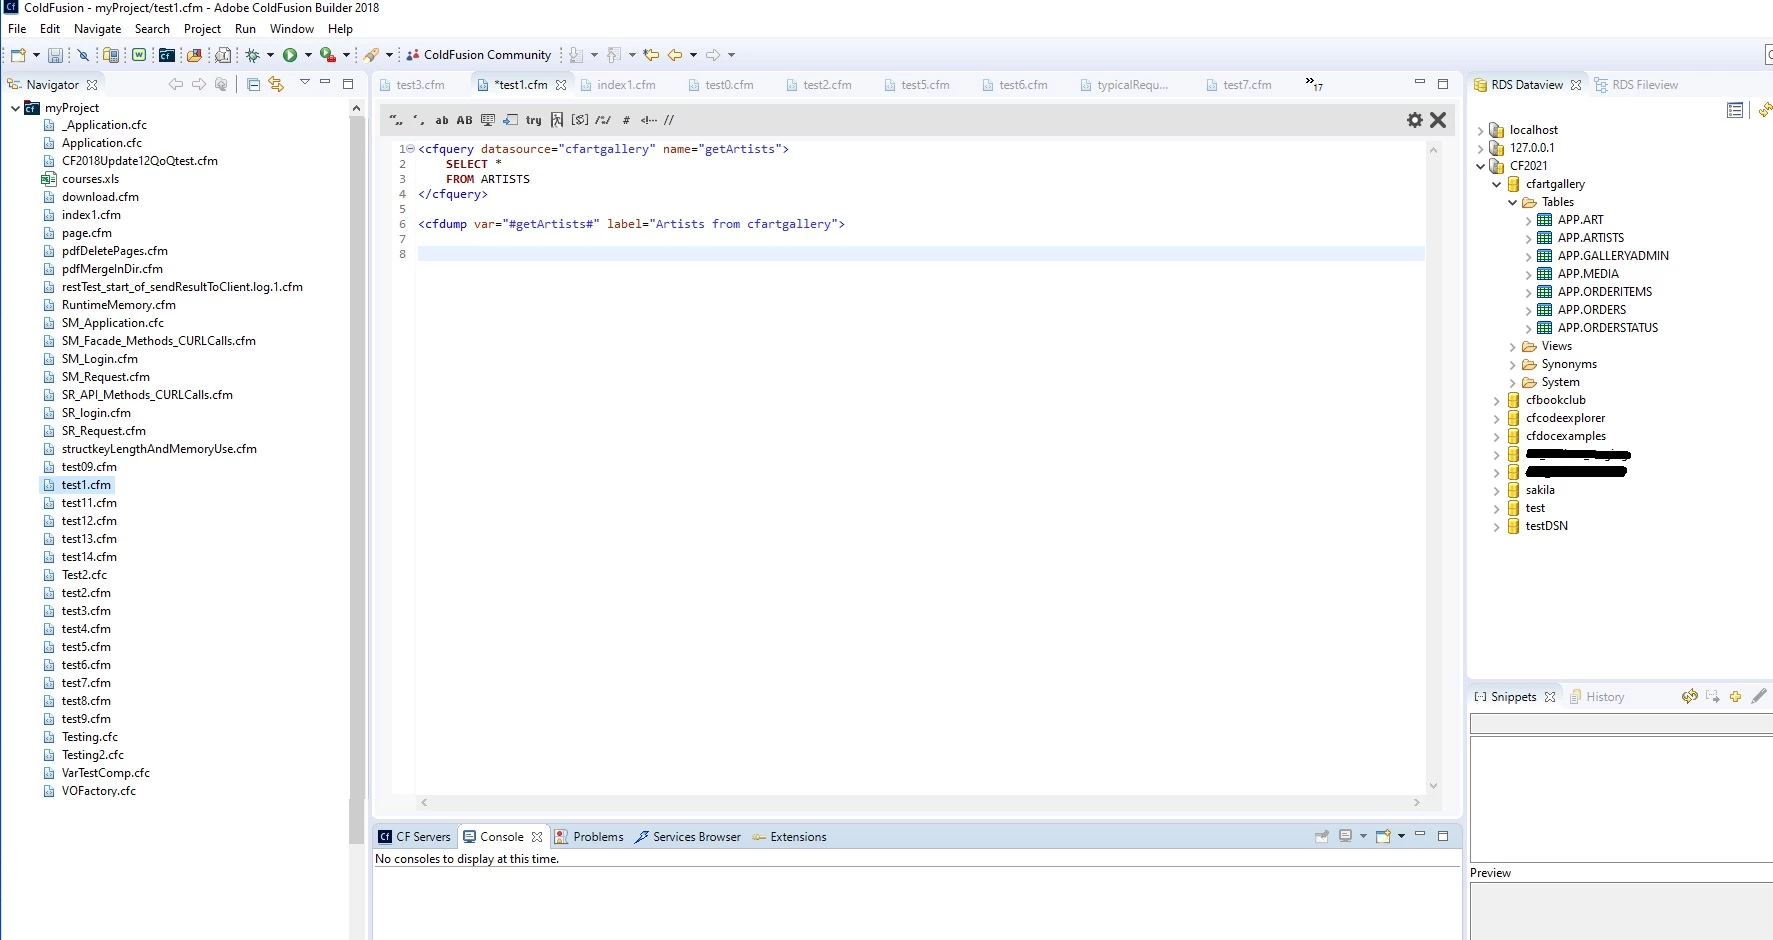This screenshot has height=940, width=1773.
Task: Toggle Link with Editor in the Navigator
Action: (276, 85)
